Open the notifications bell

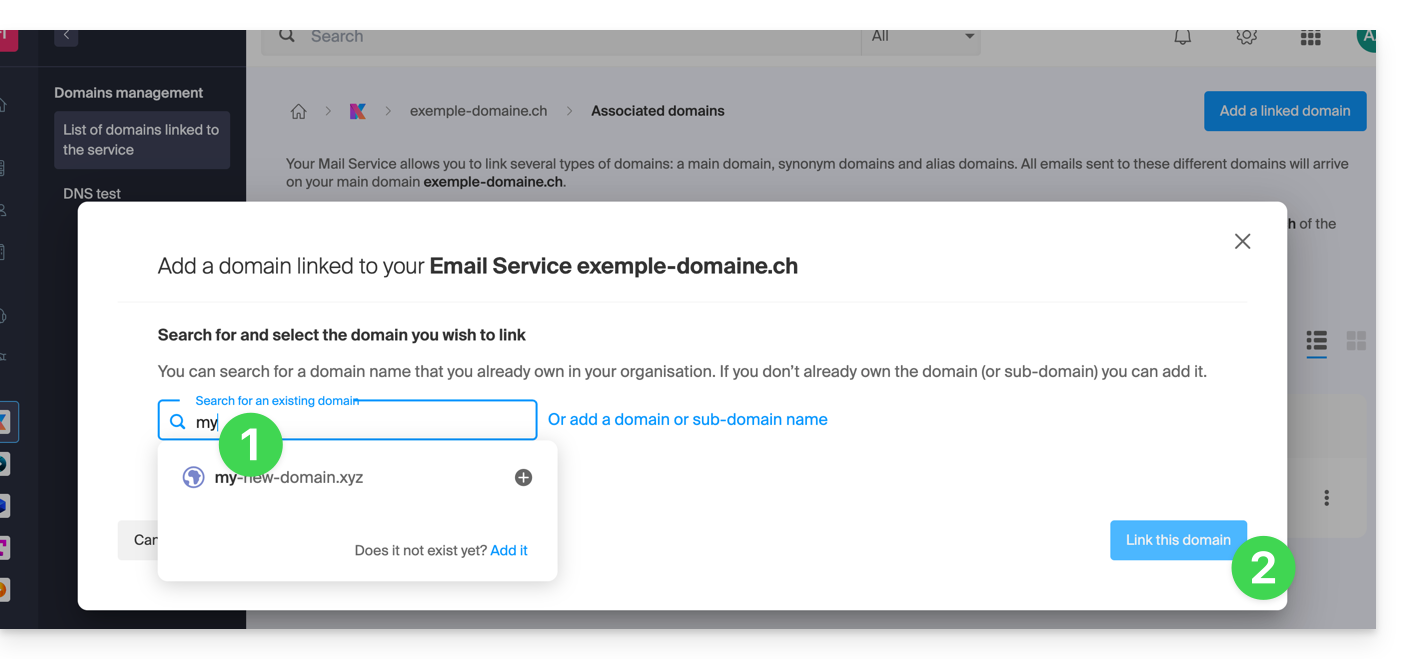coord(1182,37)
